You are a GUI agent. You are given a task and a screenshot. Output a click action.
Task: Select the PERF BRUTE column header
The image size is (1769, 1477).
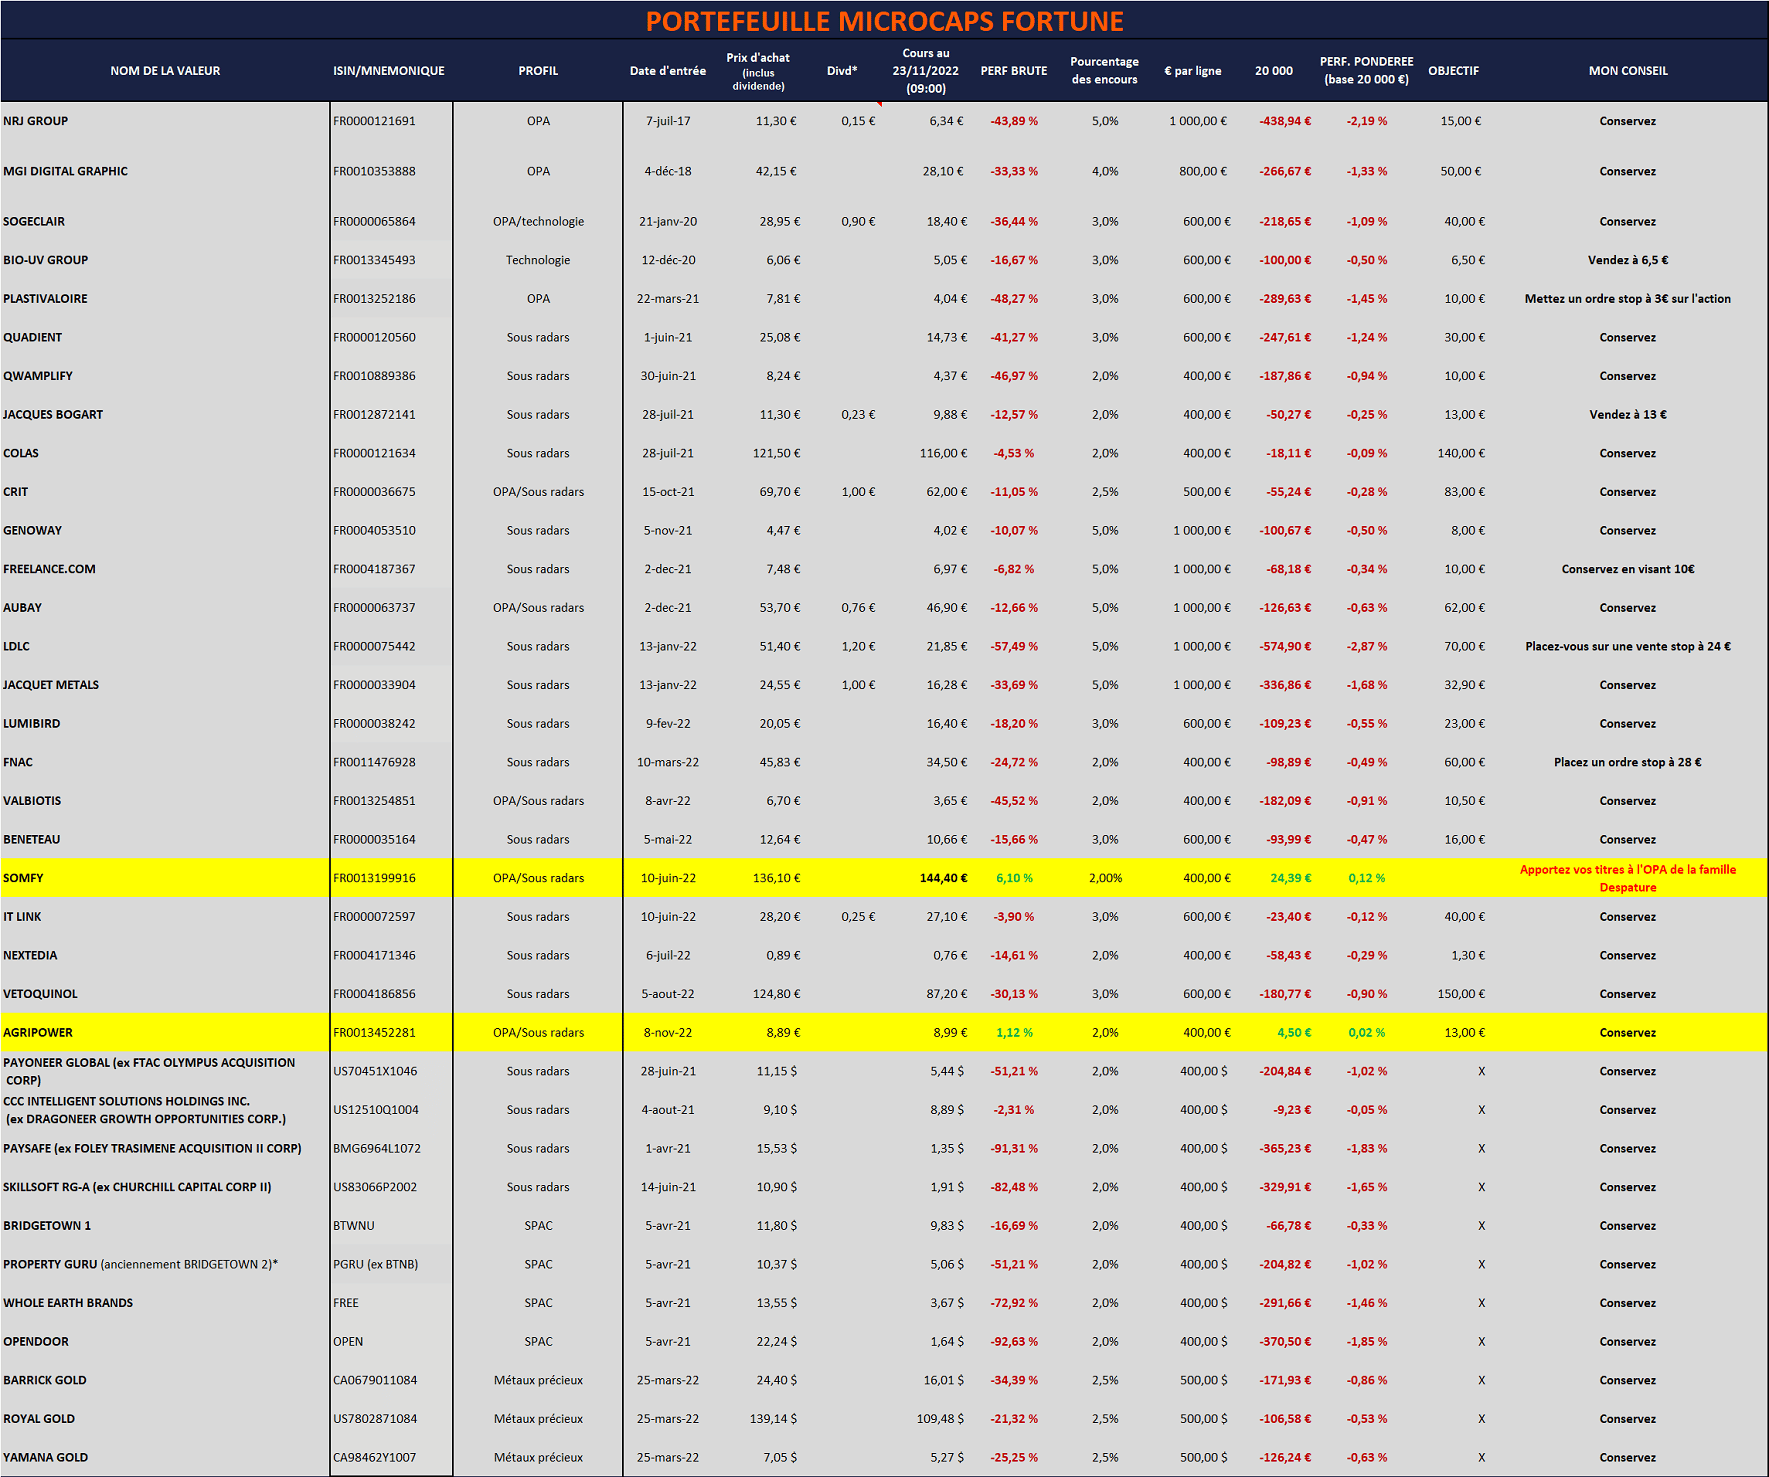[x=1014, y=71]
